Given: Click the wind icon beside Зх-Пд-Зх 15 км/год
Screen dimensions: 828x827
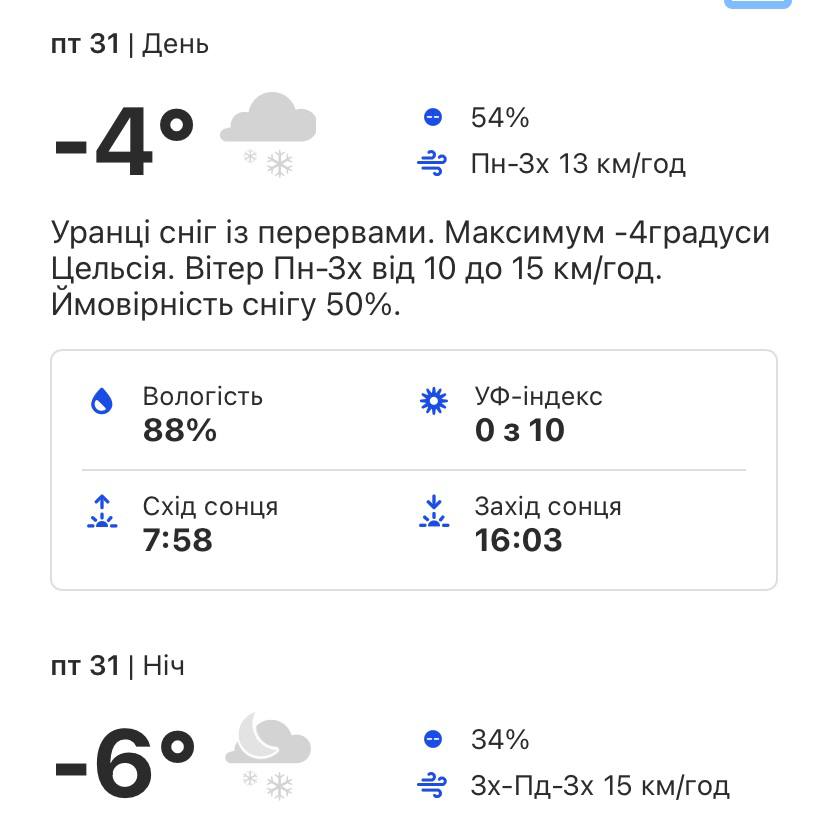Looking at the screenshot, I should pos(432,784).
